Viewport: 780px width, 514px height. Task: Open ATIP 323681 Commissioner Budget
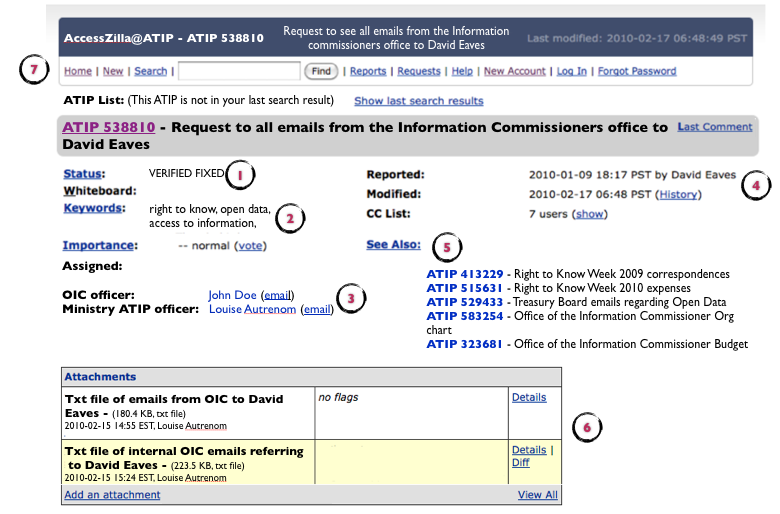[462, 344]
